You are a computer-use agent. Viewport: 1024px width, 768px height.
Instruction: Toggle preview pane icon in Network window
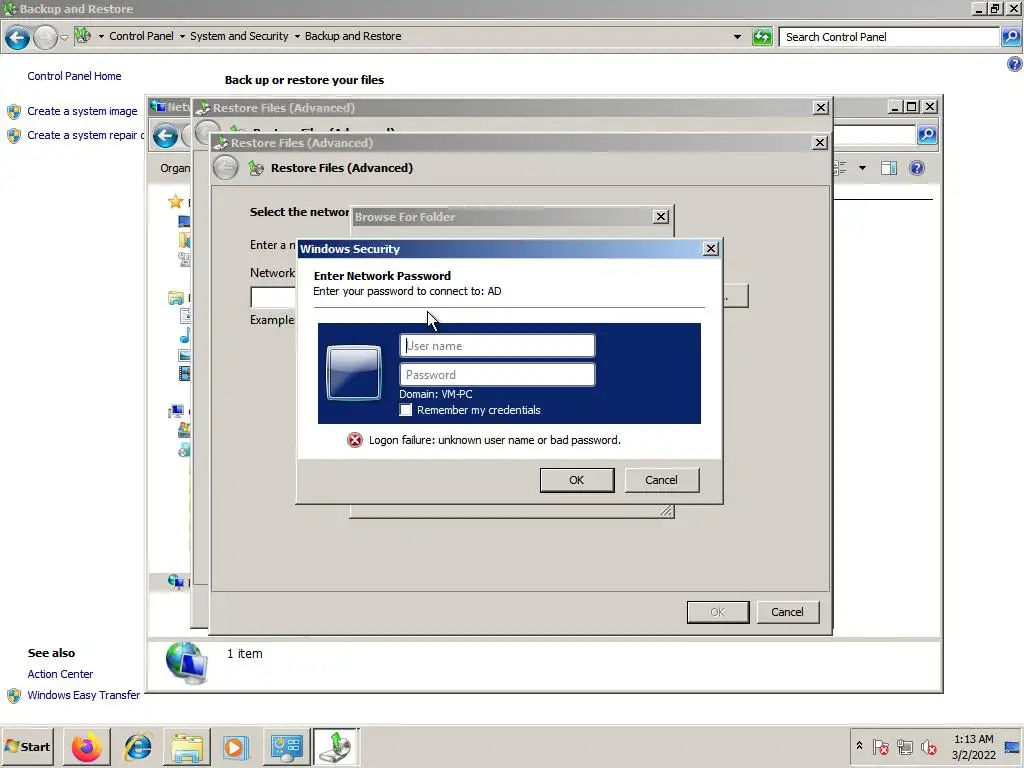[x=889, y=168]
